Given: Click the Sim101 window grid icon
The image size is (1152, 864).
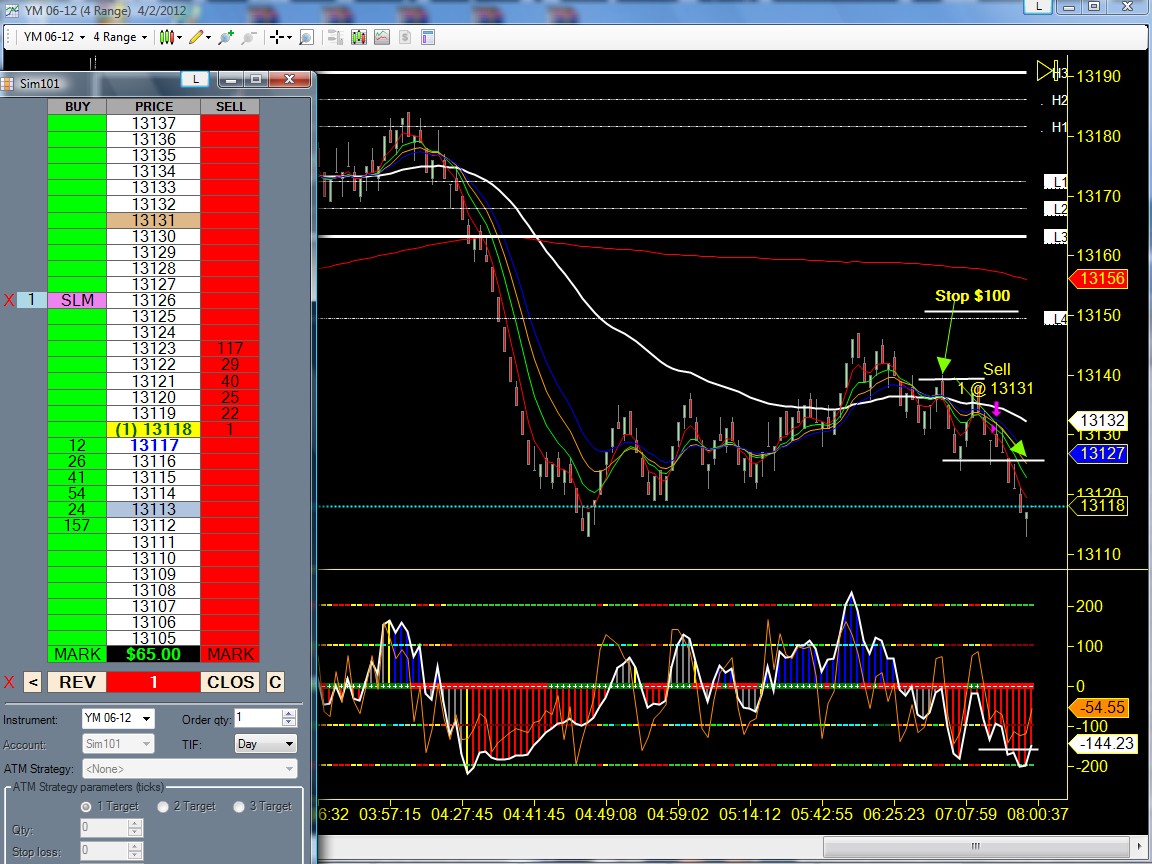Looking at the screenshot, I should 7,83.
